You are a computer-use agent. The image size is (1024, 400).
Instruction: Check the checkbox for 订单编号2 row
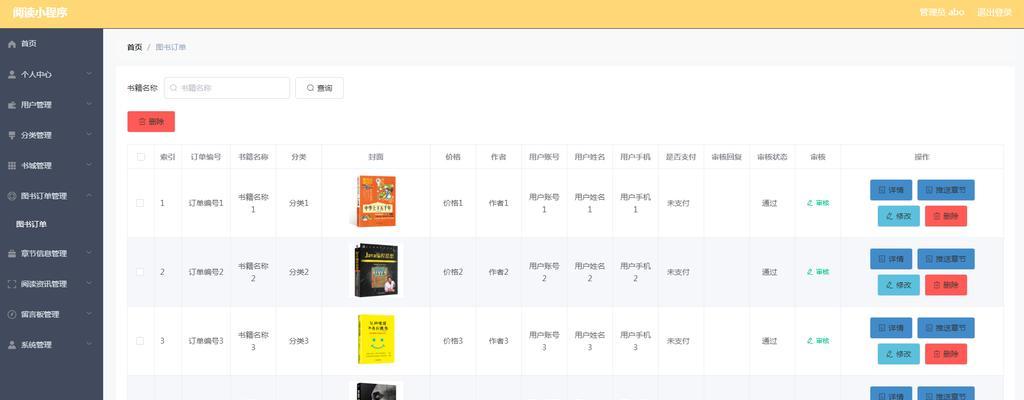coord(140,272)
